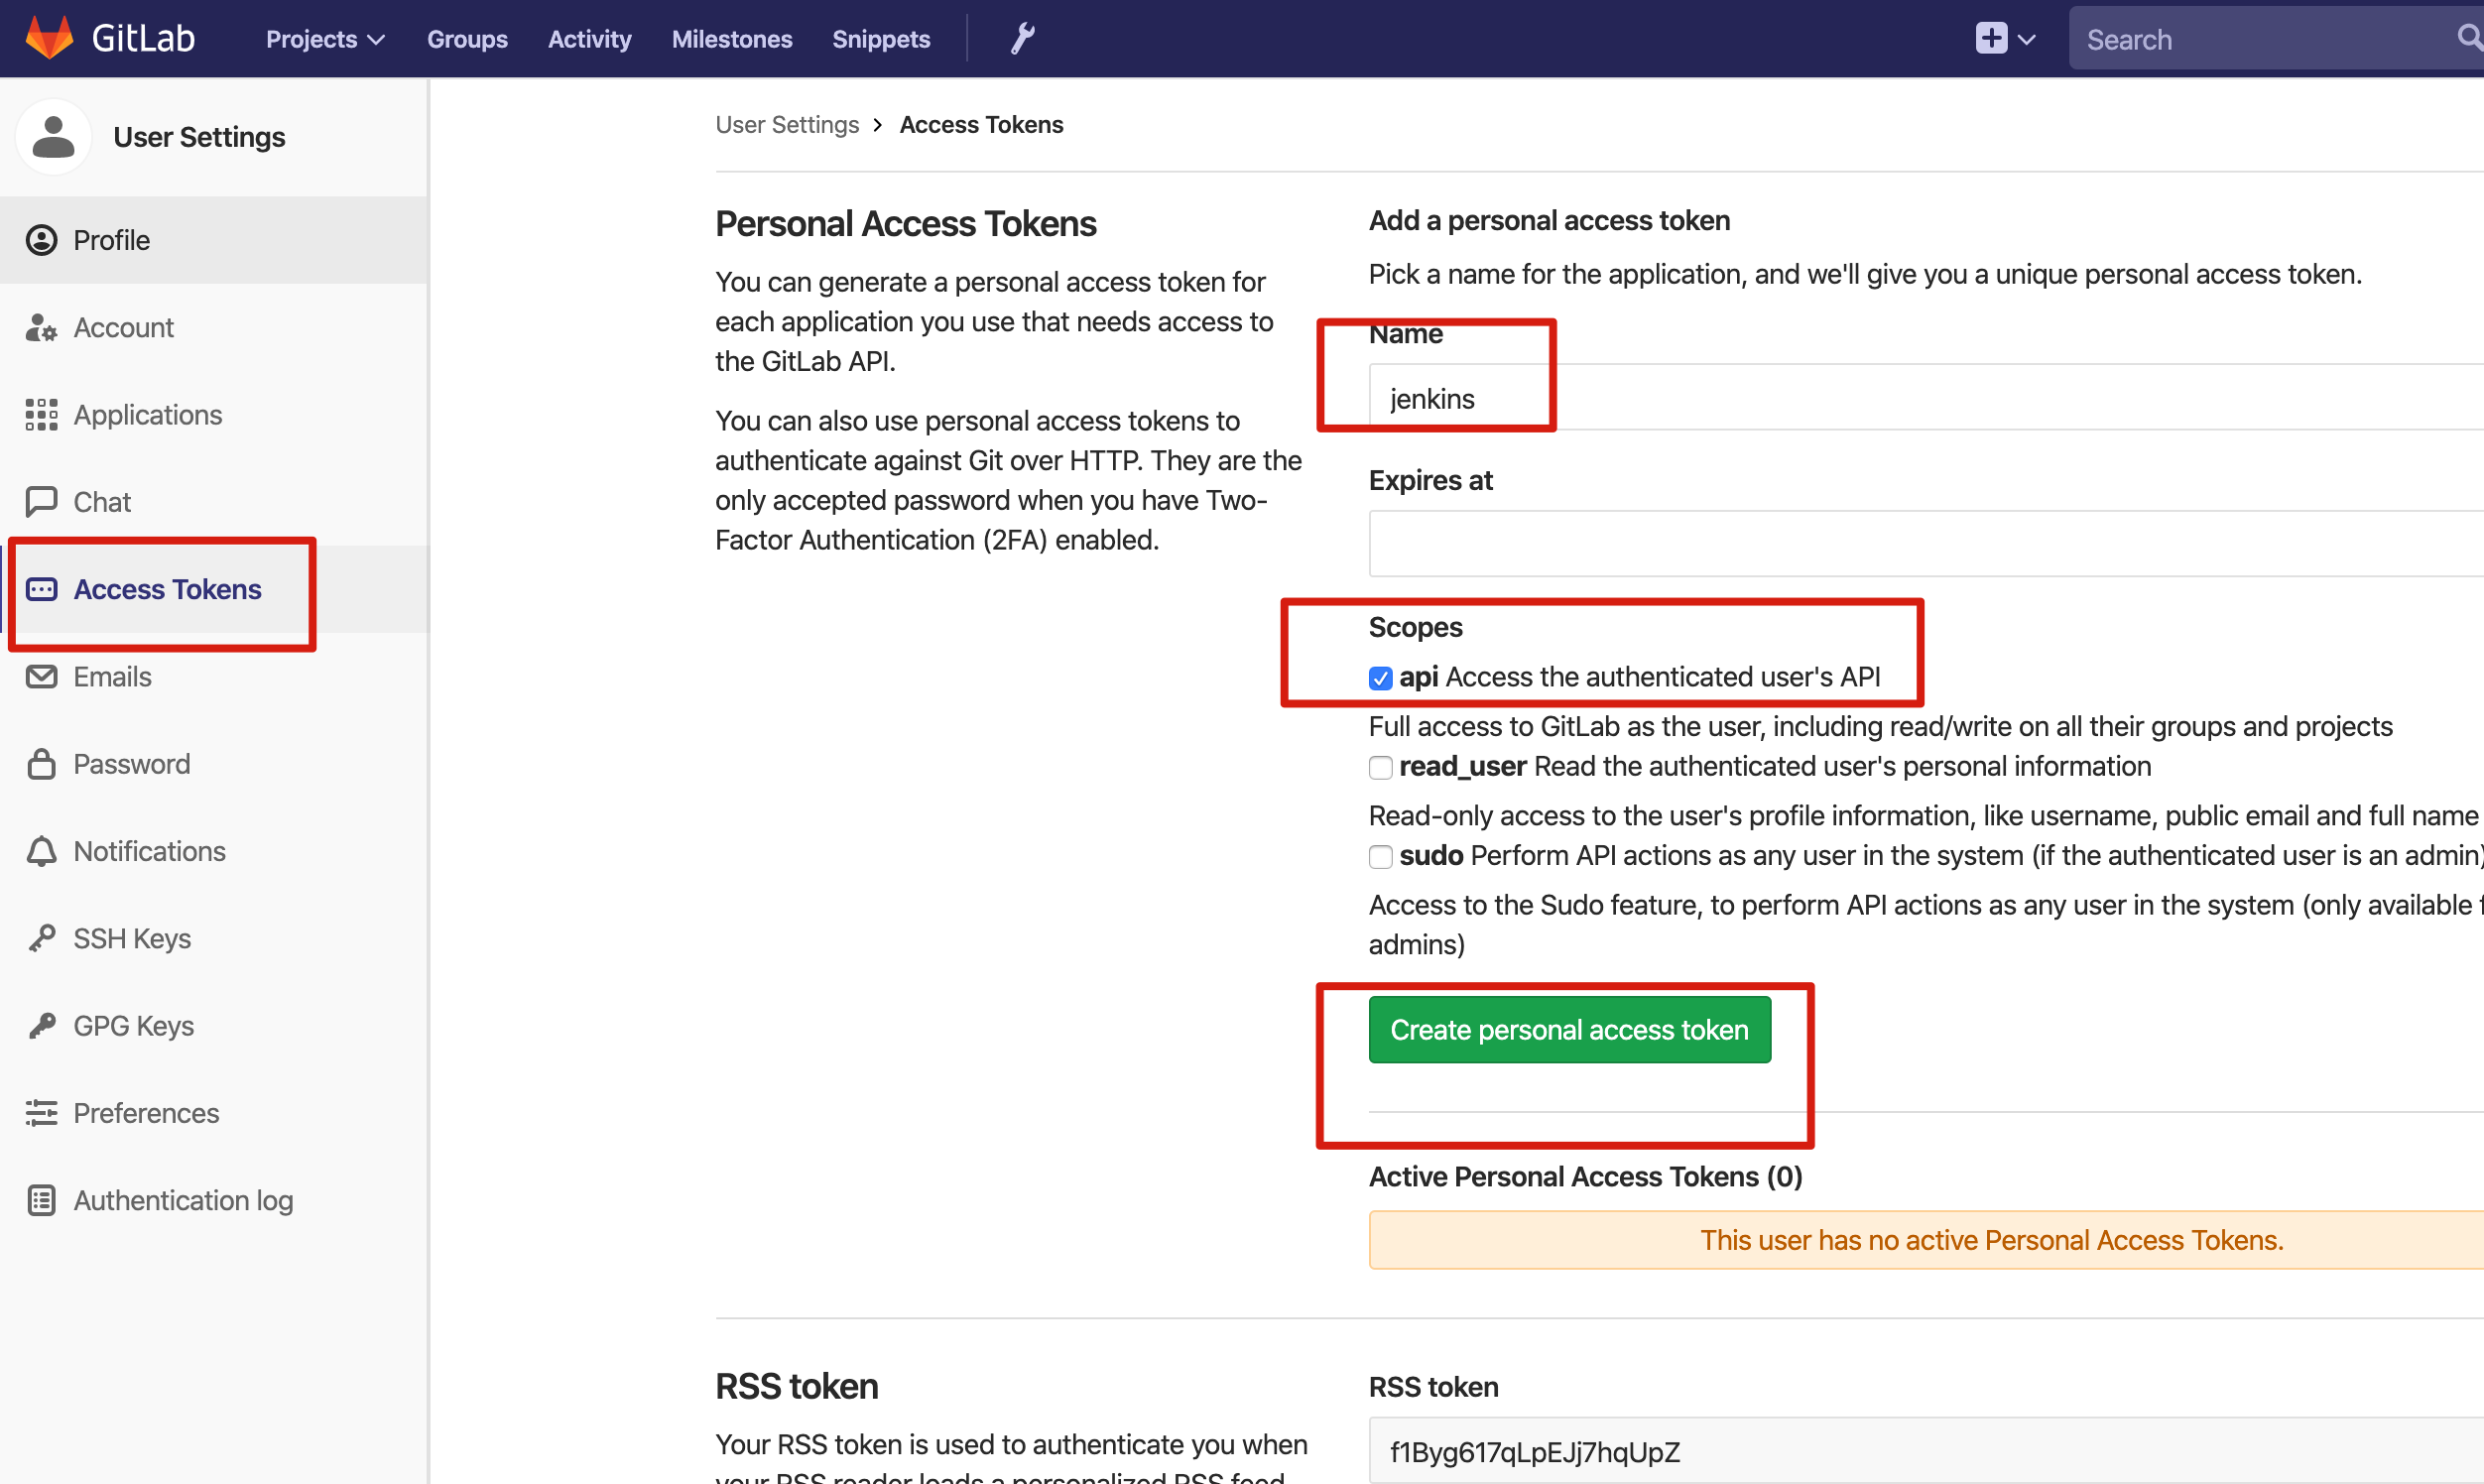Screen dimensions: 2484x1484
Task: Click the Password lock icon
Action: coord(41,764)
